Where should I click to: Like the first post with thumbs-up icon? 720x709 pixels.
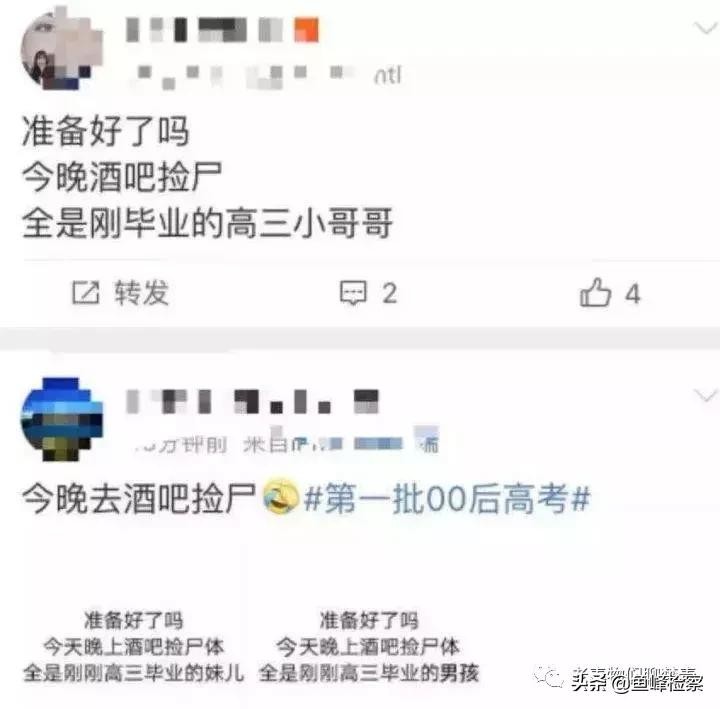(x=595, y=292)
